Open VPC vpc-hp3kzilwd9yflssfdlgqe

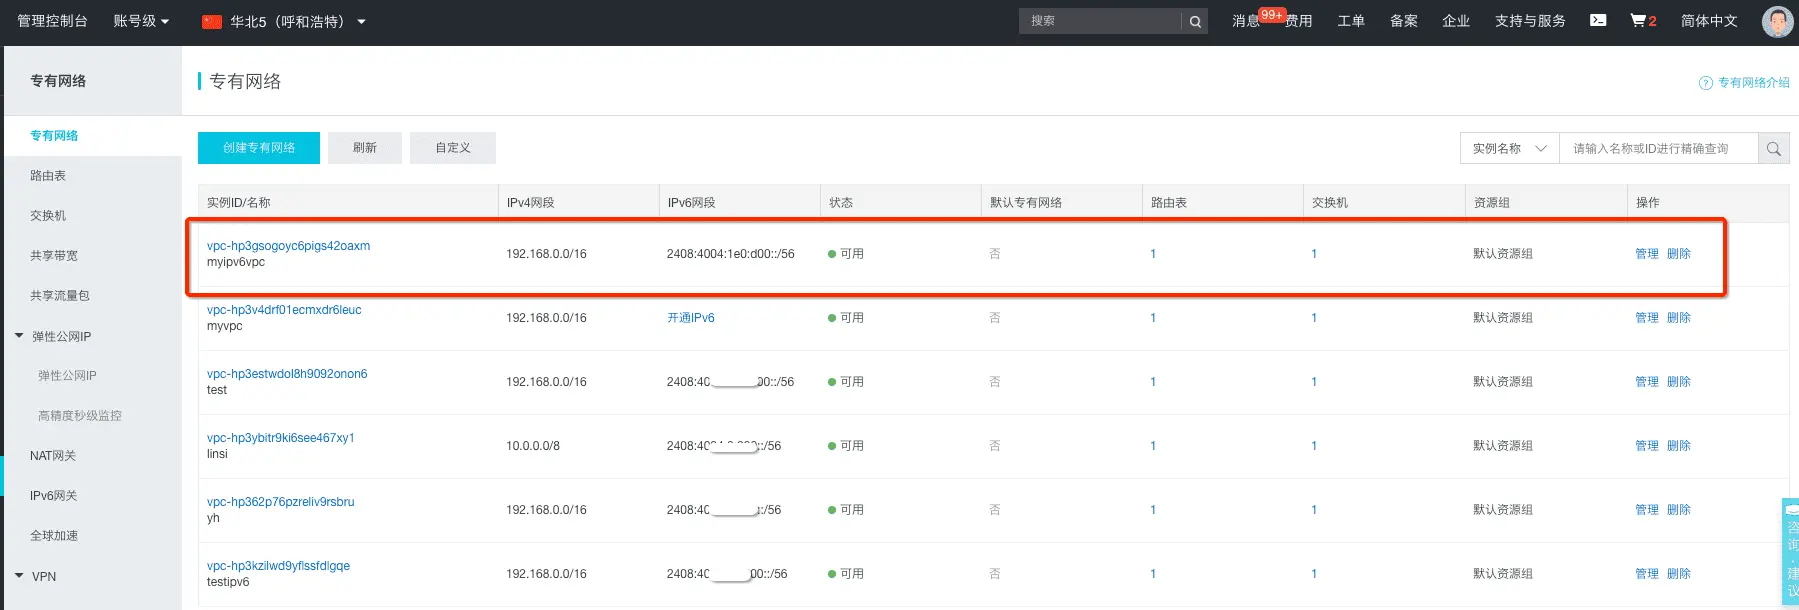pos(278,566)
